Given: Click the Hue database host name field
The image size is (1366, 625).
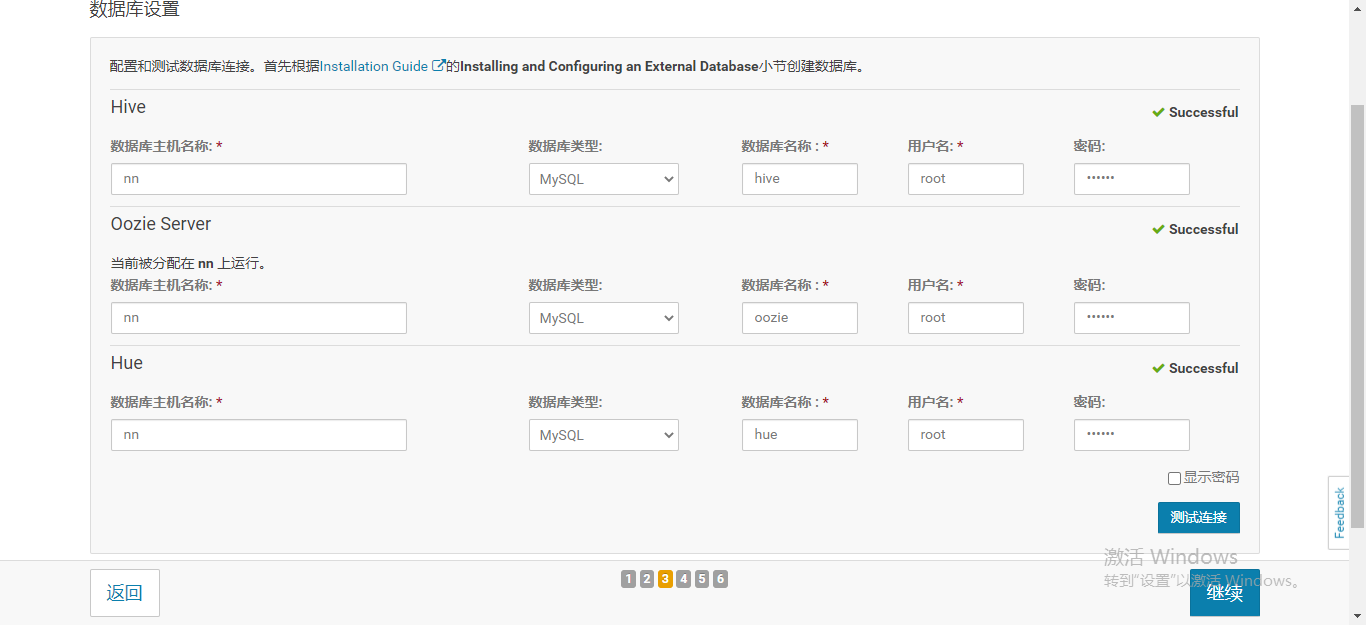Looking at the screenshot, I should (259, 435).
